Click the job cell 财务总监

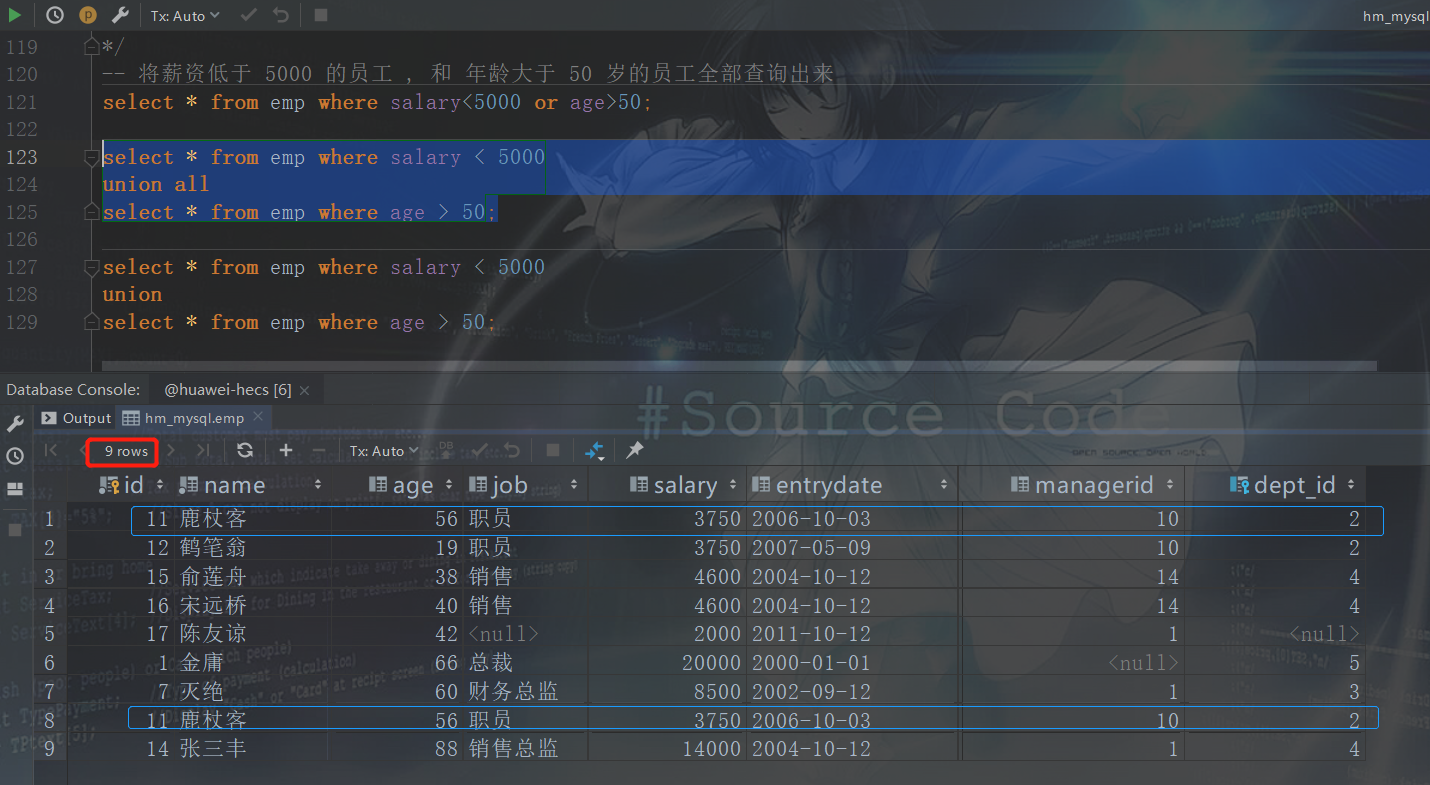[513, 692]
